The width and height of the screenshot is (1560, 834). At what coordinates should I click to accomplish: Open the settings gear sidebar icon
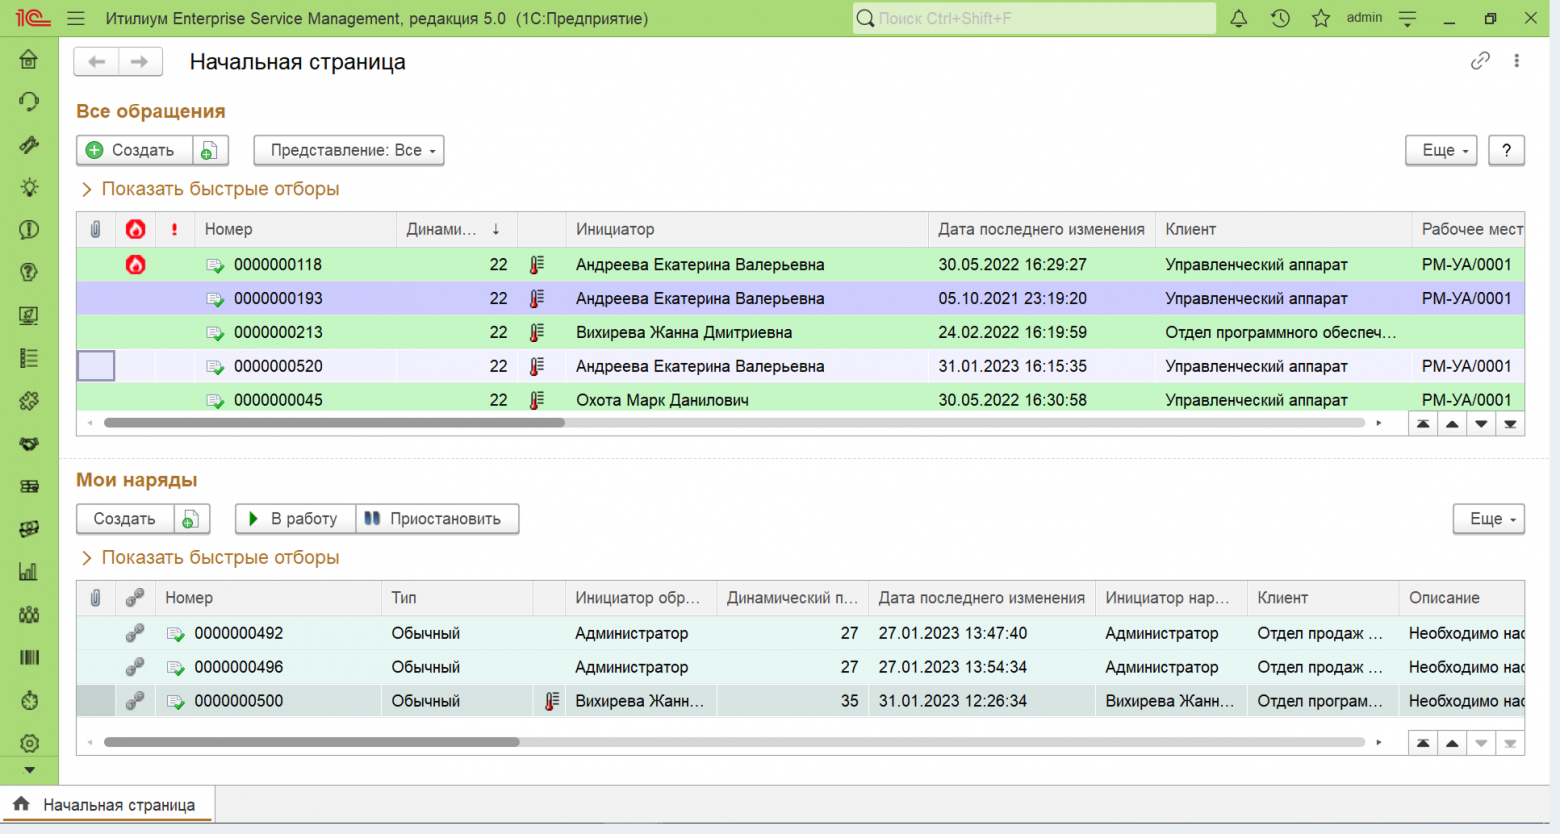point(29,743)
